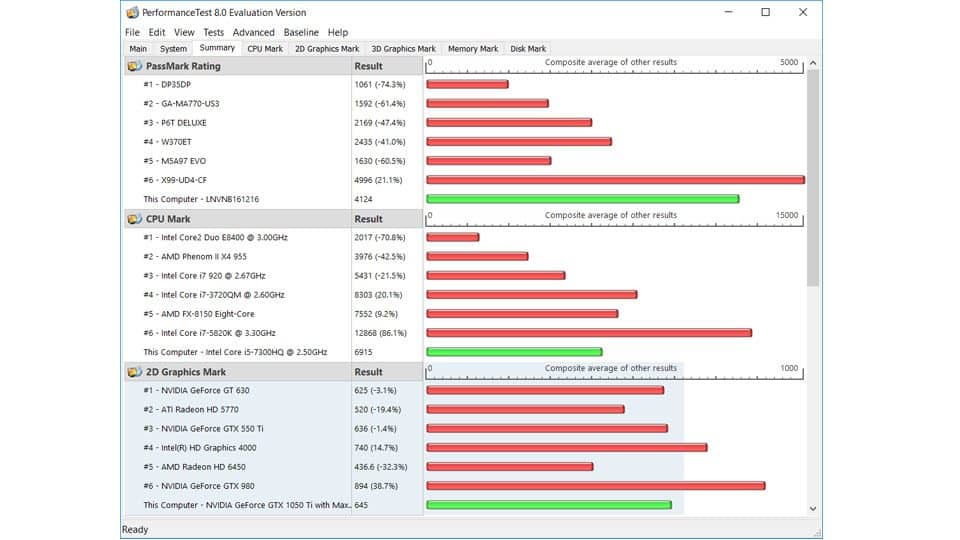
Task: Switch to the Disk Mark tab
Action: (528, 49)
